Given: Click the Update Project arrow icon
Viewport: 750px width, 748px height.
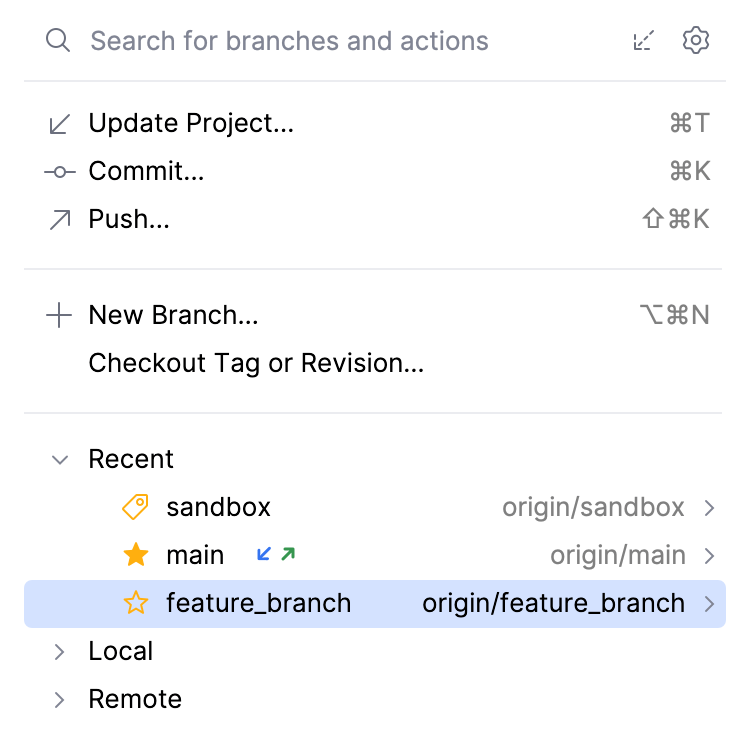Looking at the screenshot, I should (x=60, y=124).
